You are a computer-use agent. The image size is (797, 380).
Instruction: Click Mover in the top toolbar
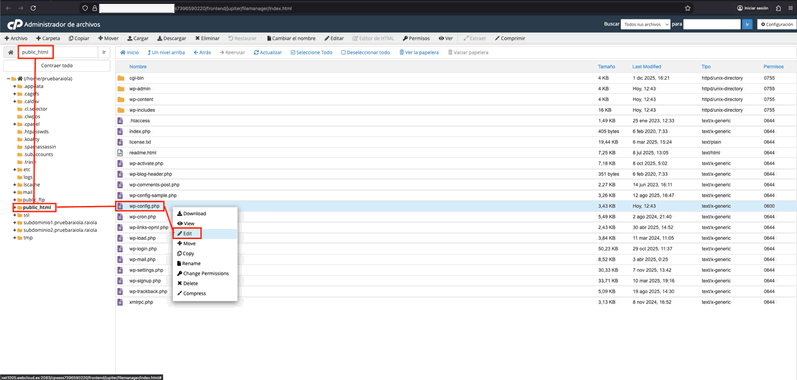[x=108, y=38]
